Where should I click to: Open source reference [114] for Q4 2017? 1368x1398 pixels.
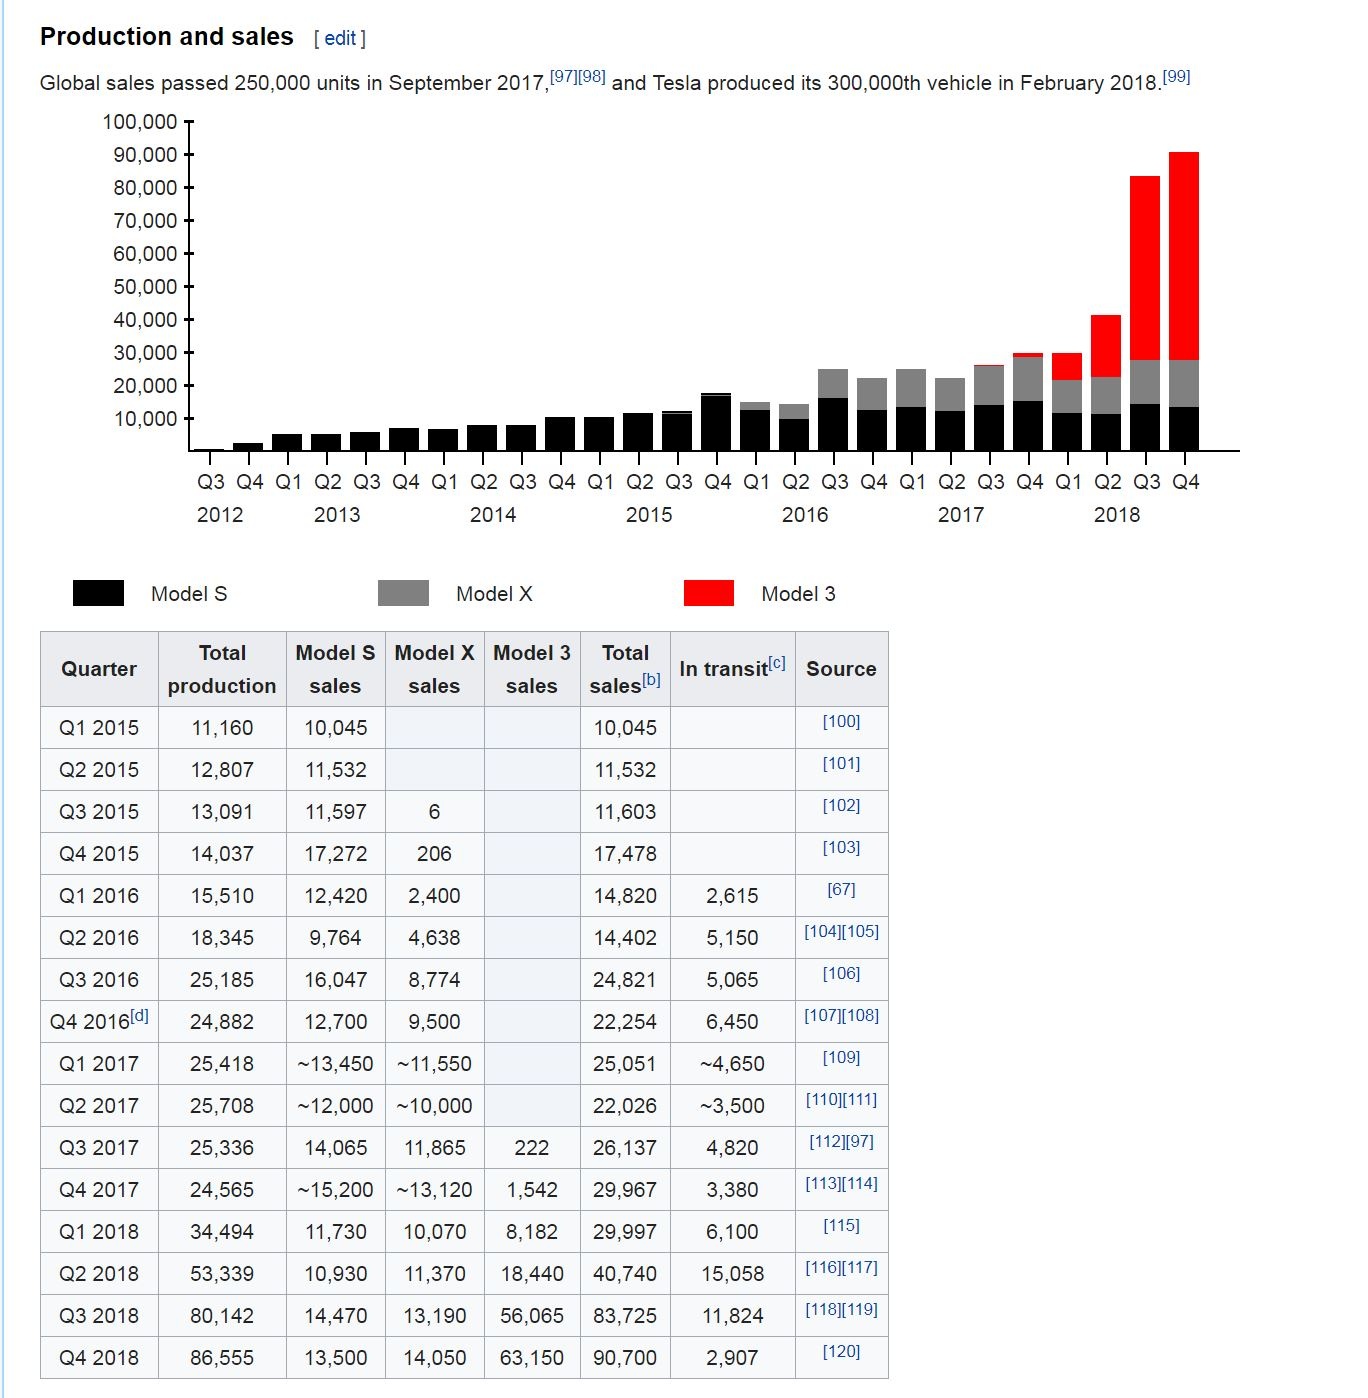(x=860, y=1183)
